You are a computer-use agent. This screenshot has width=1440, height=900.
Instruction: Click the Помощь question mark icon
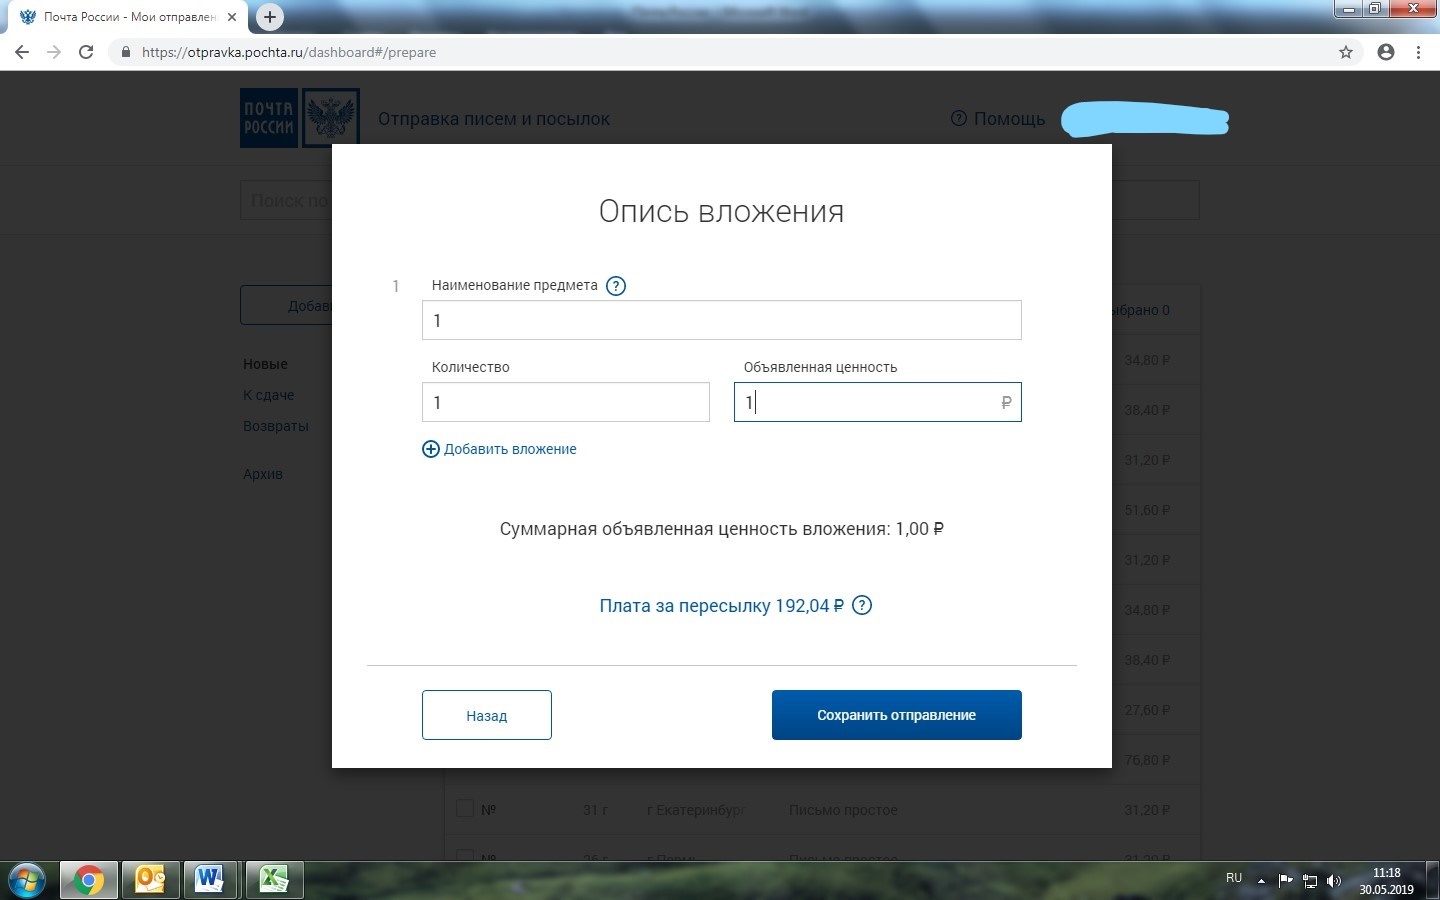tap(959, 118)
